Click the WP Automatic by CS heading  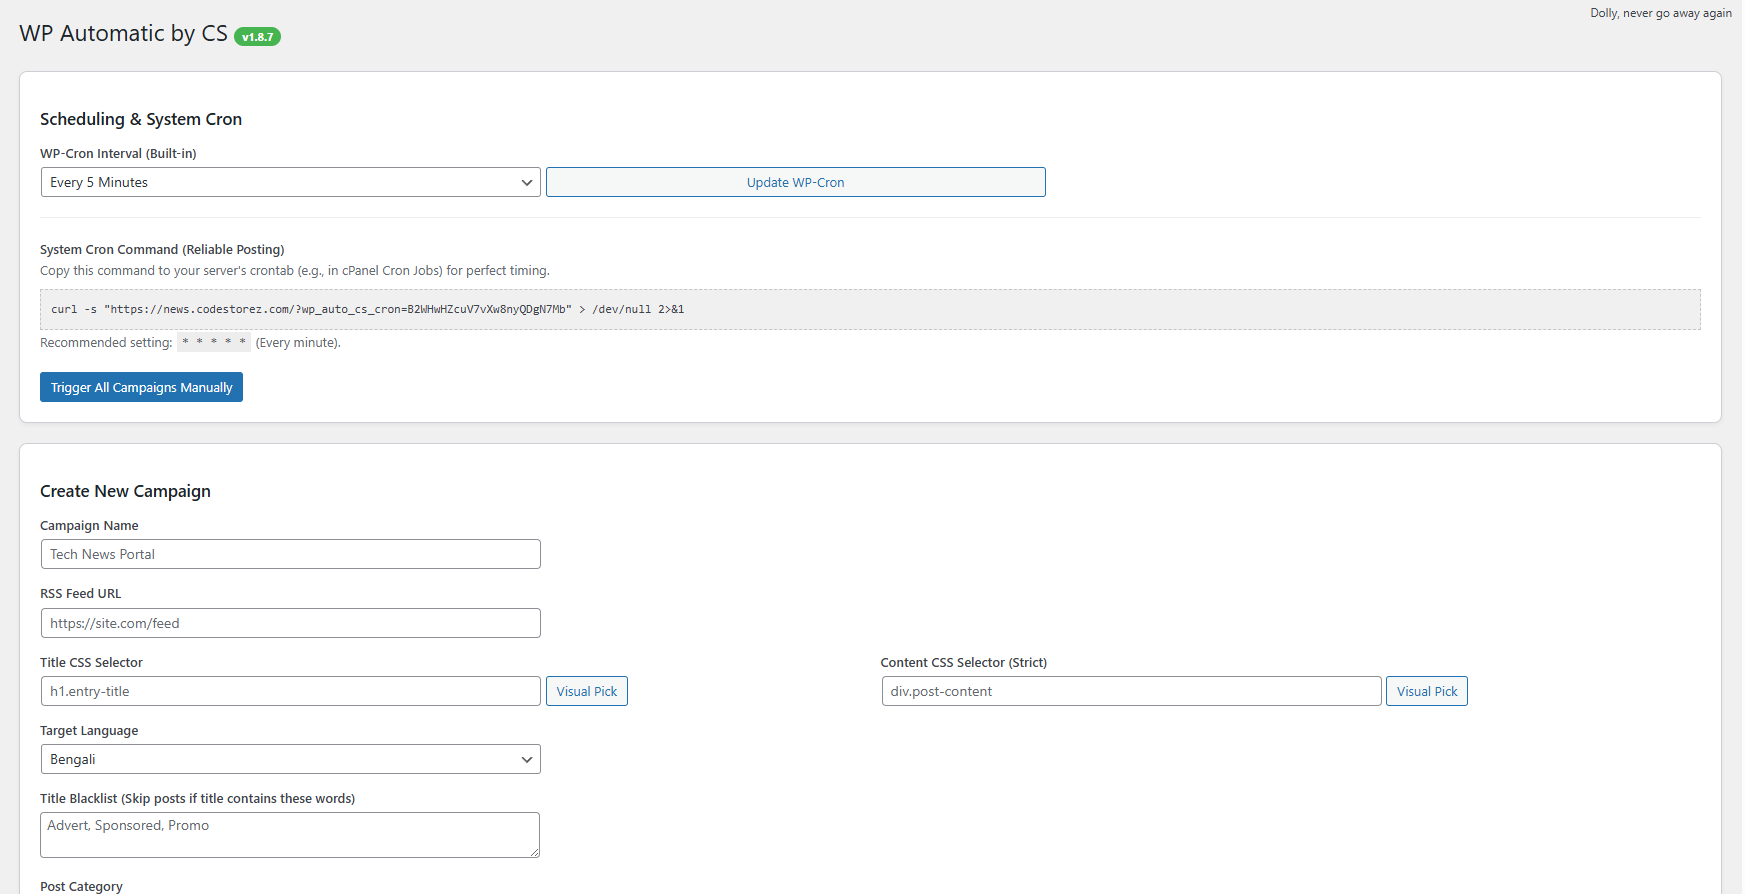pyautogui.click(x=123, y=33)
